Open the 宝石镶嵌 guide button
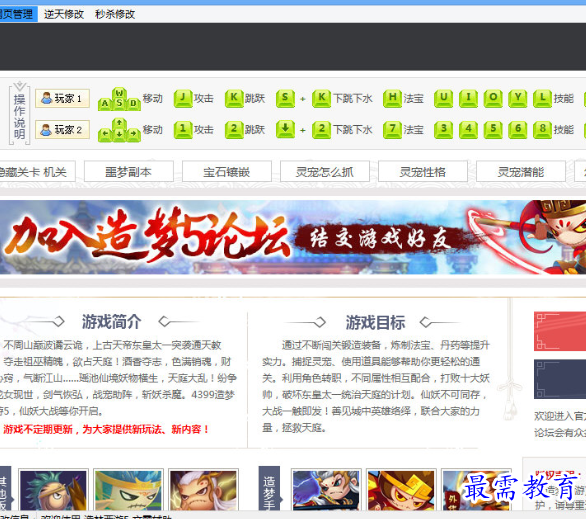Viewport: 586px width, 519px height. (x=227, y=172)
